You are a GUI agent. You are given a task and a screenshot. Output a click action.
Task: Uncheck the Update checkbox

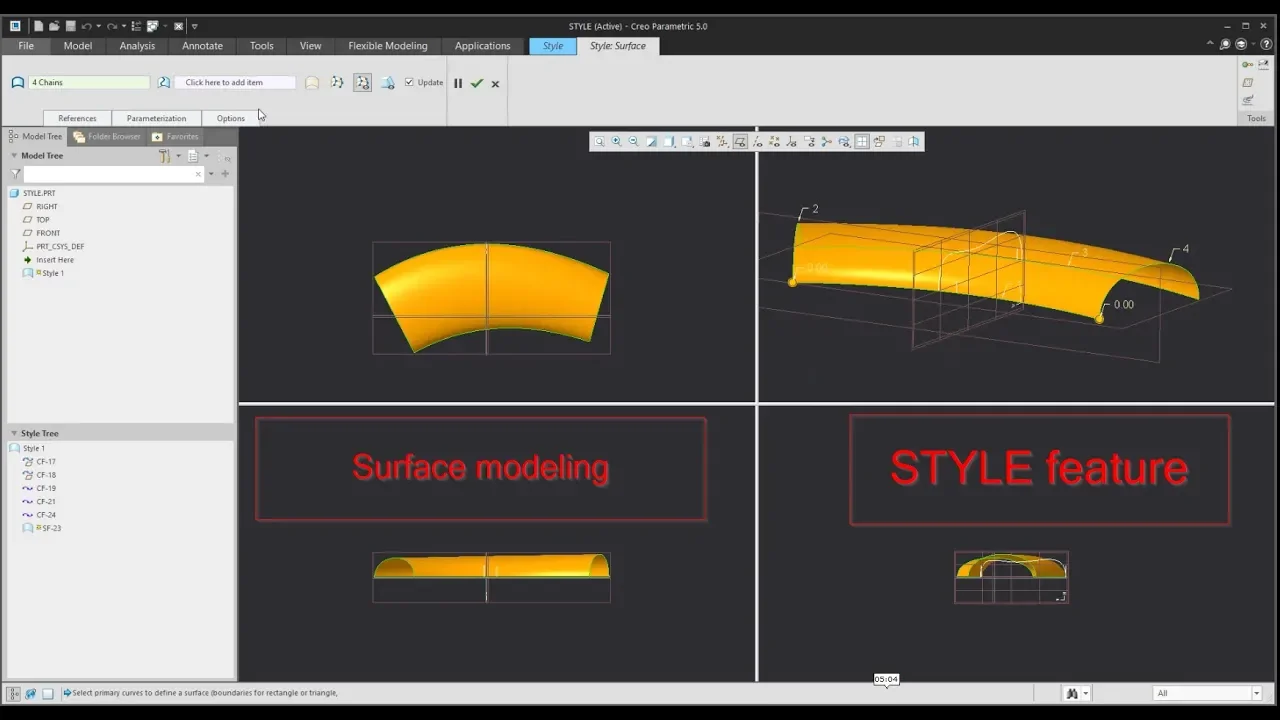point(409,83)
